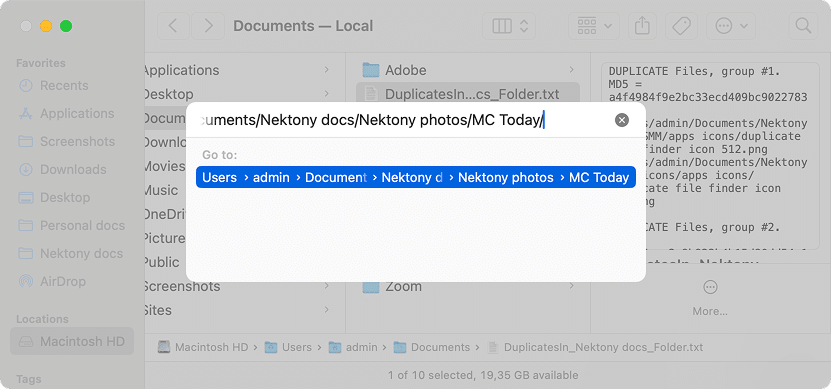This screenshot has height=389, width=831.
Task: Click the green full-screen button
Action: 66,26
